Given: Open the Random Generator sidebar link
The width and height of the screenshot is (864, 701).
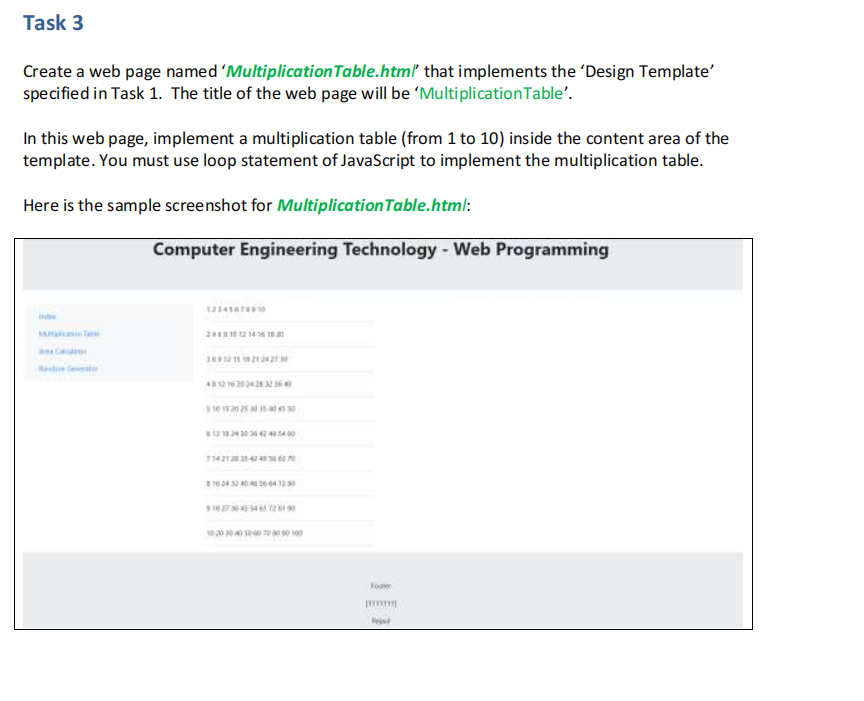Looking at the screenshot, I should coord(68,370).
